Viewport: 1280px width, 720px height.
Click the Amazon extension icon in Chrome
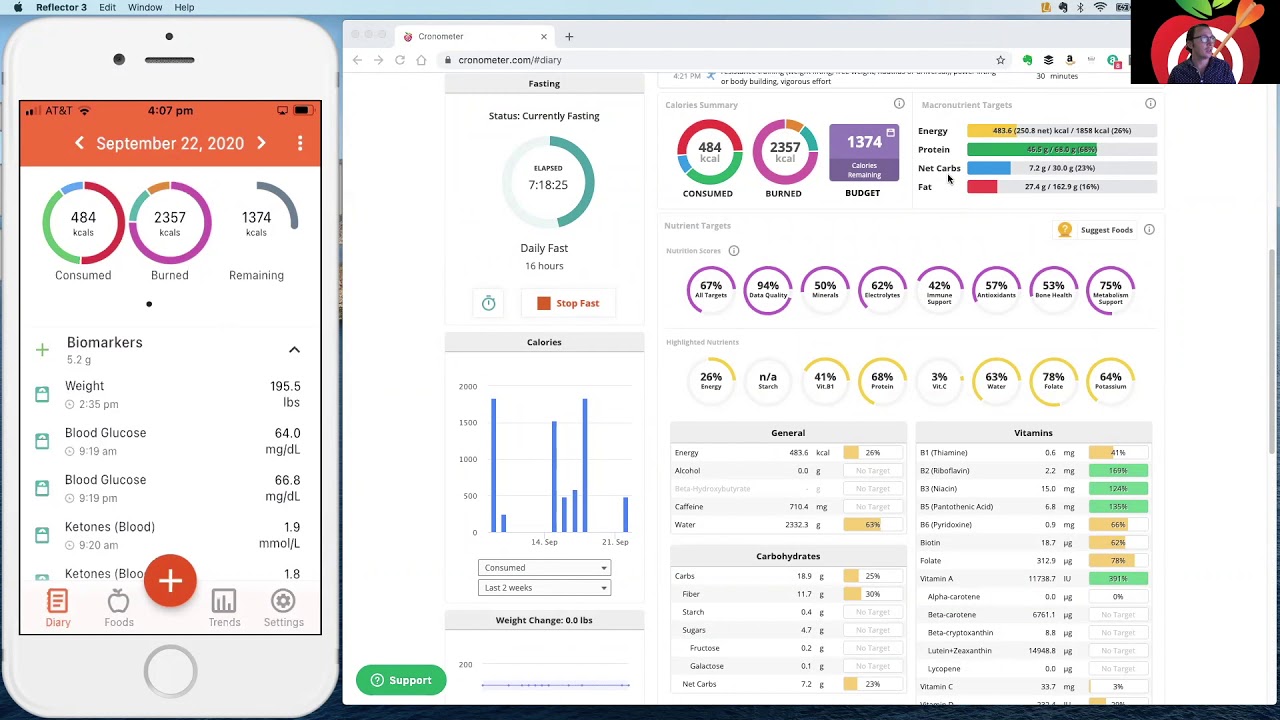[1070, 60]
